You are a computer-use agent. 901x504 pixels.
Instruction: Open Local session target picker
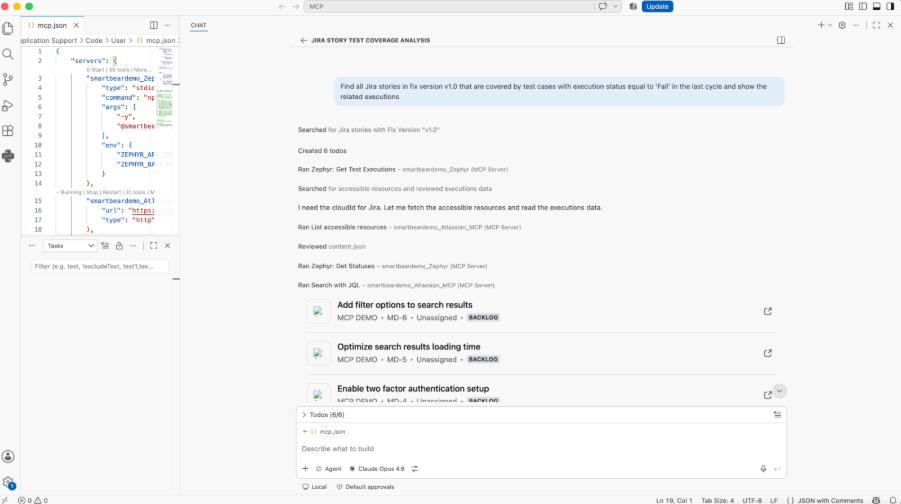pyautogui.click(x=314, y=487)
